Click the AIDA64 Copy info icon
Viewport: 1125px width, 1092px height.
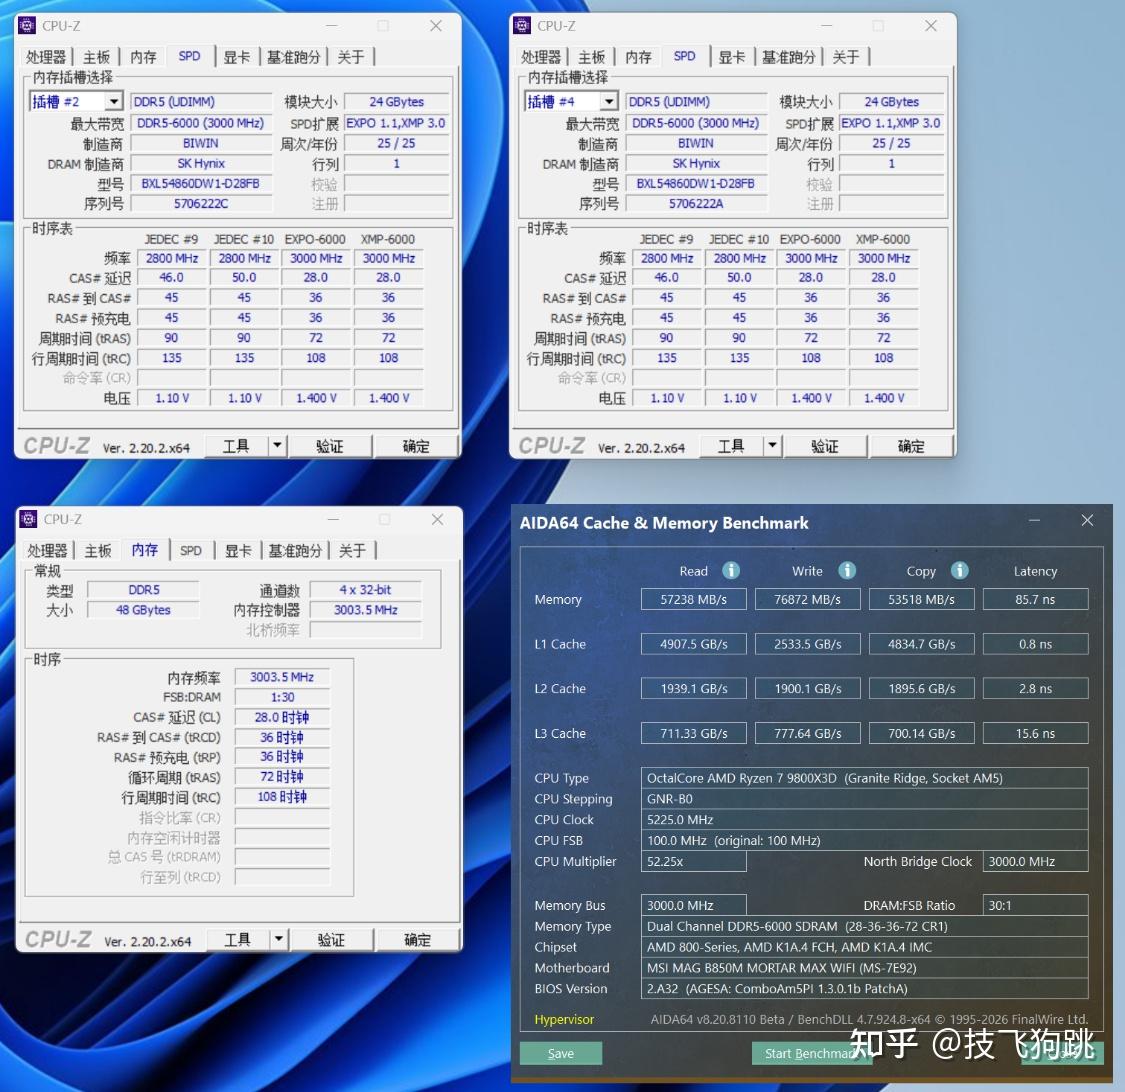[959, 570]
